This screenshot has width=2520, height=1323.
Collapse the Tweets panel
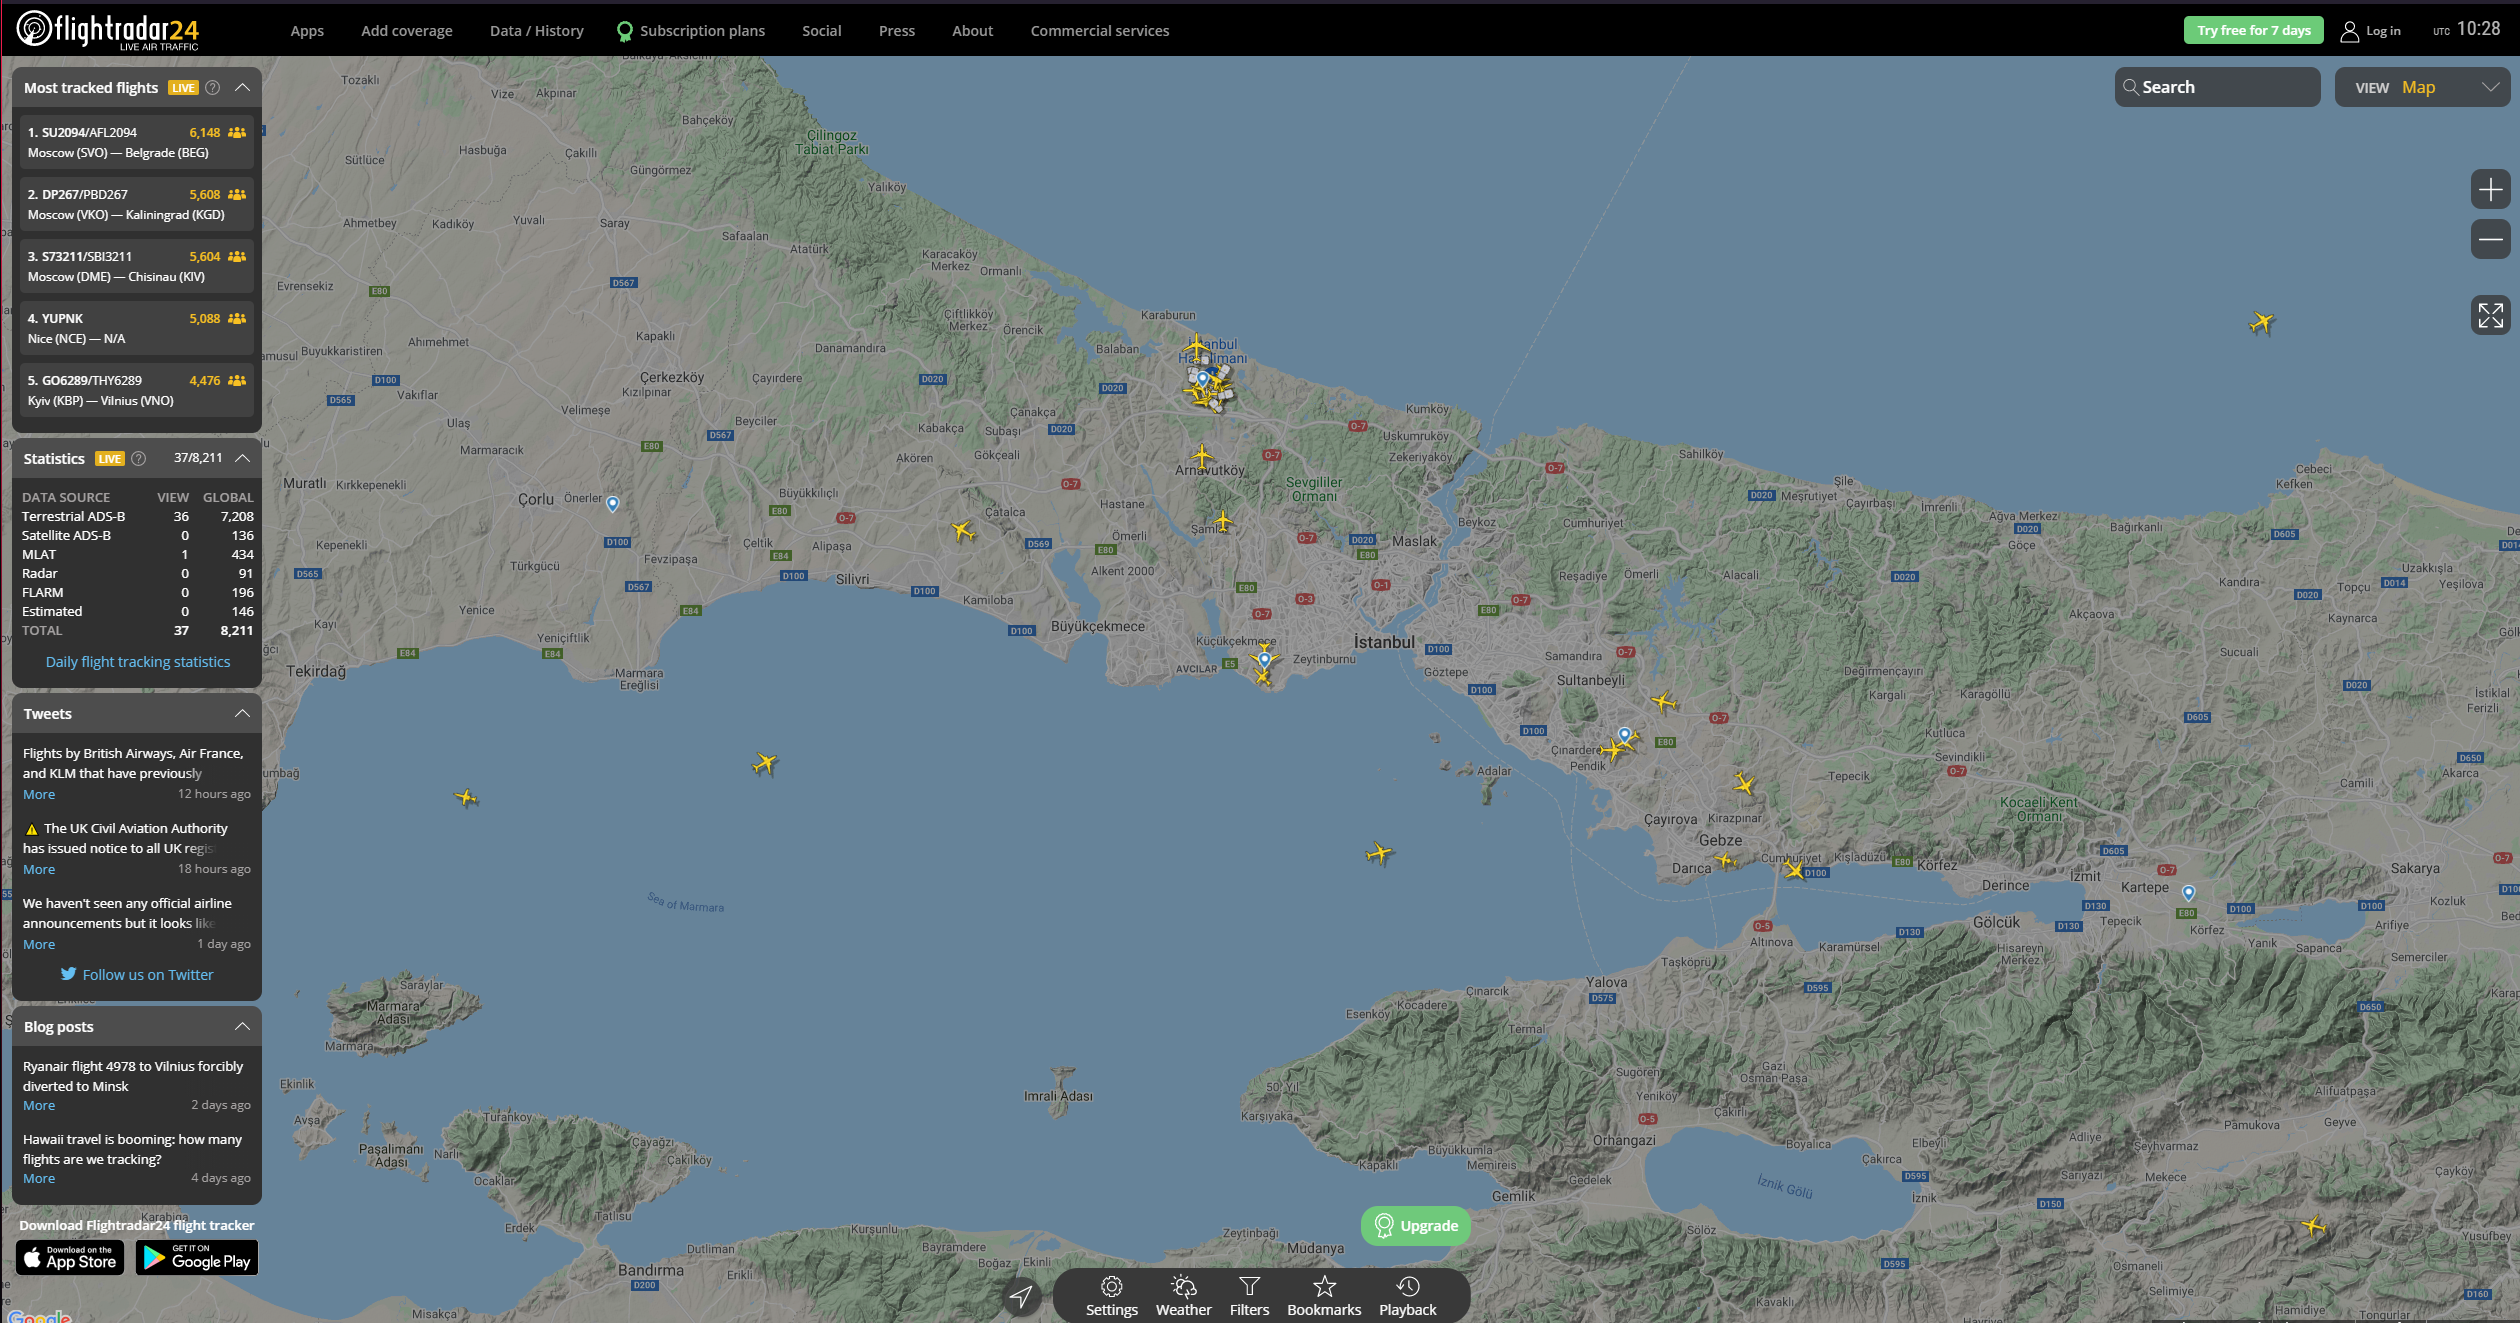242,713
